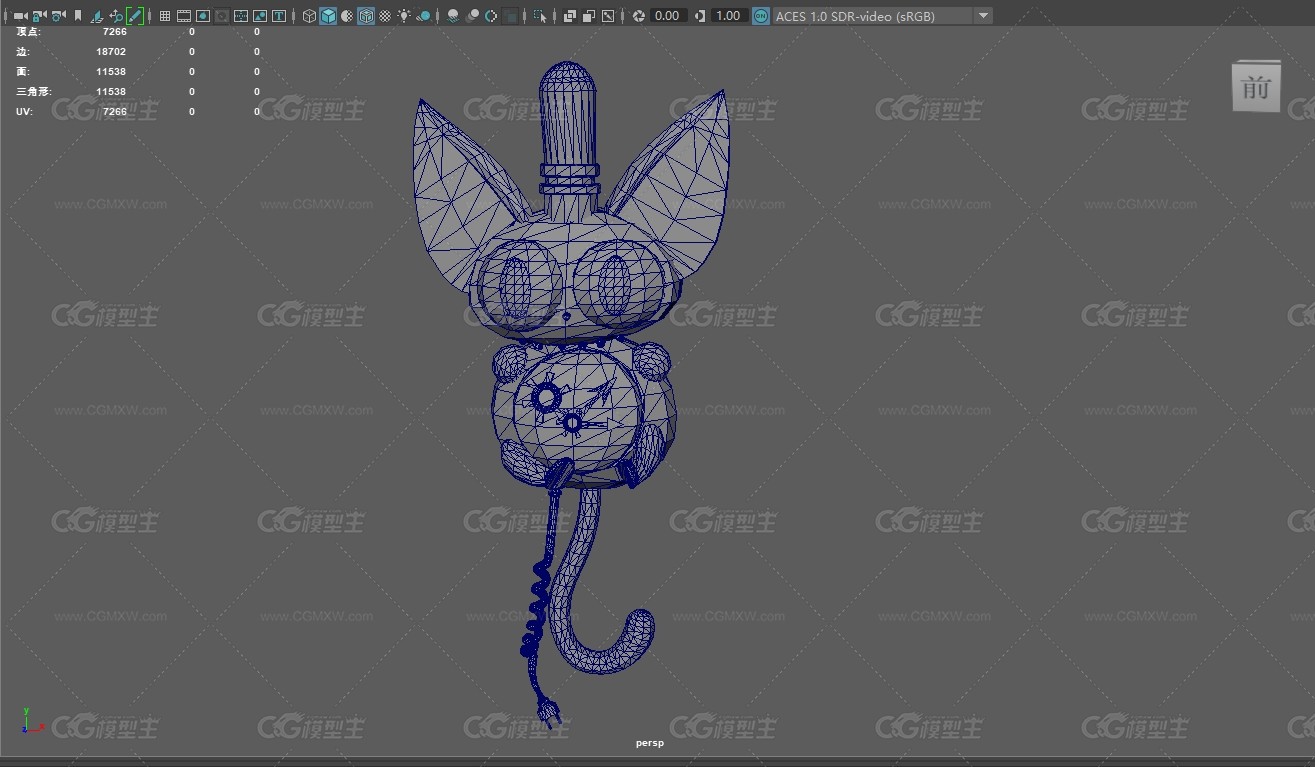Open the Camera Attributes icon
The image size is (1315, 767).
(58, 16)
